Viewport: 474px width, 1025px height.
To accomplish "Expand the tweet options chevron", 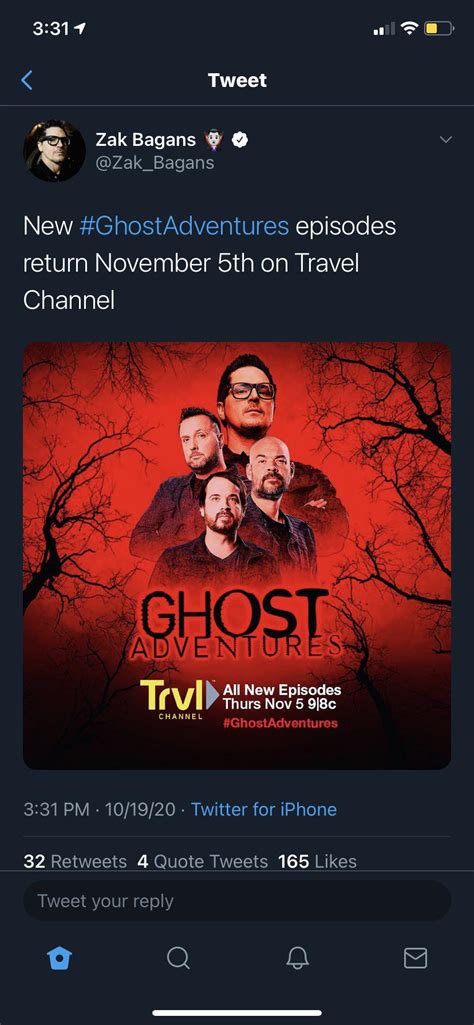I will click(445, 140).
